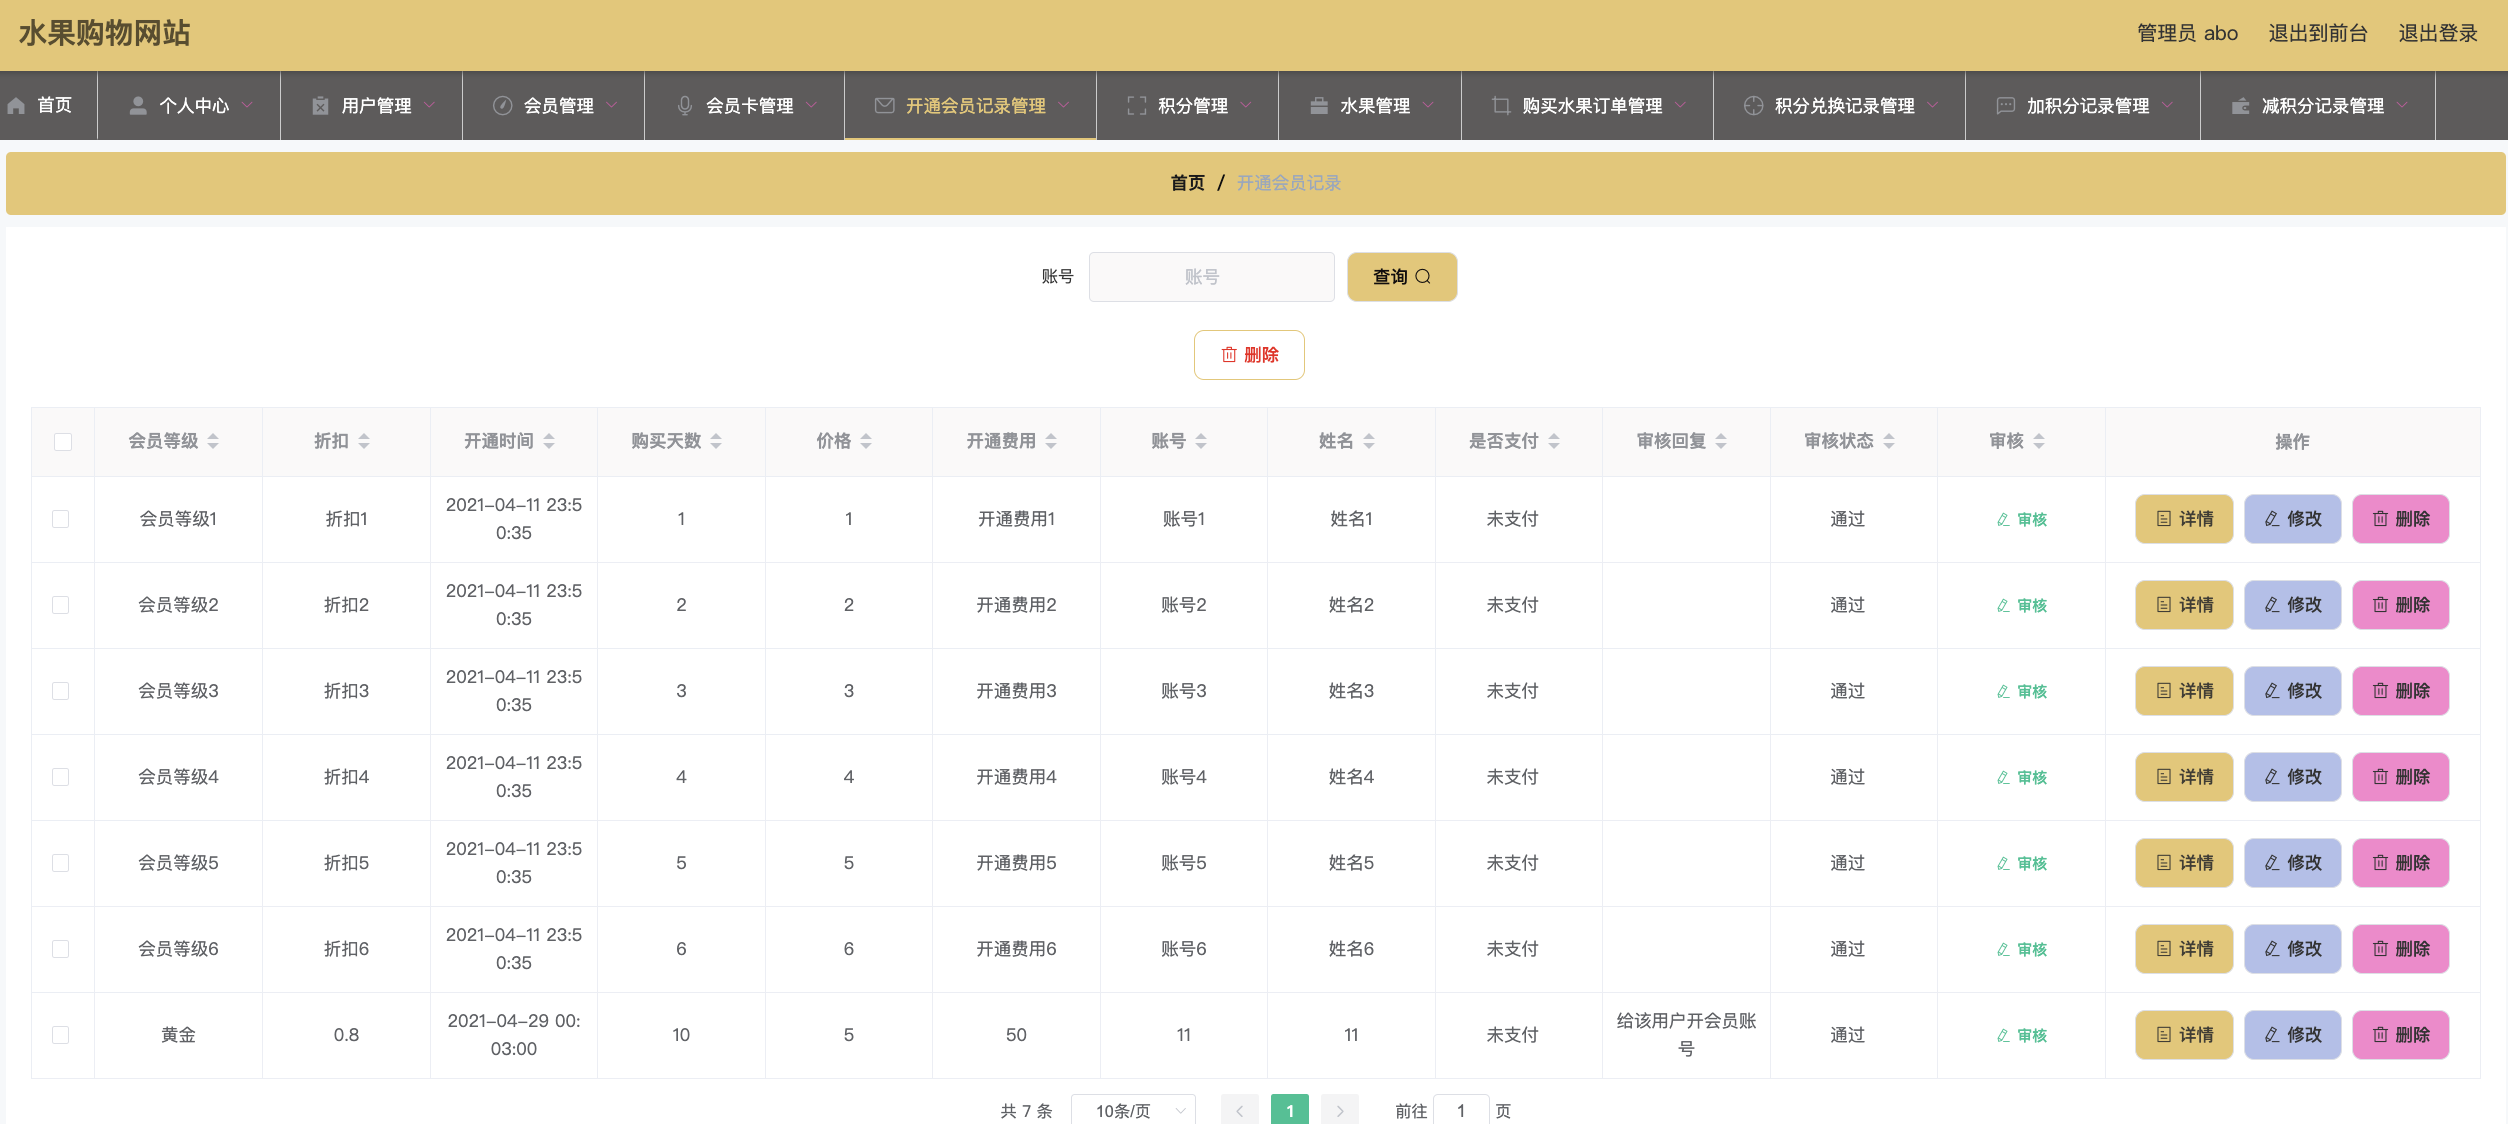Expand the 会员卡管理 menu chevron
This screenshot has height=1124, width=2508.
tap(811, 105)
